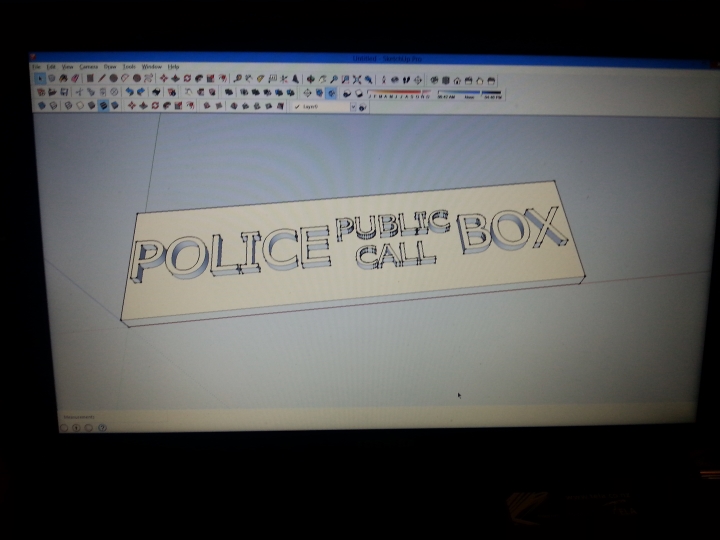Click the Save floppy disk icon
Image resolution: width=720 pixels, height=540 pixels.
point(64,92)
